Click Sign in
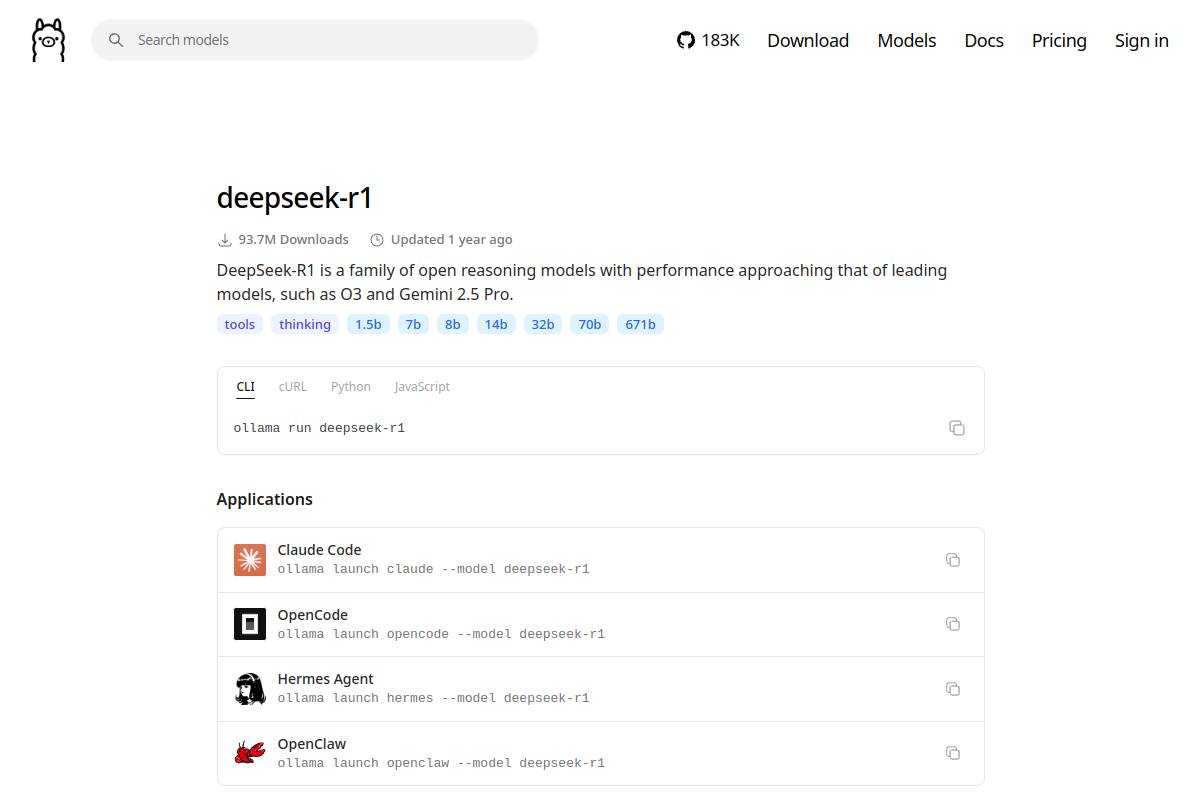The image size is (1200, 800). click(1142, 40)
